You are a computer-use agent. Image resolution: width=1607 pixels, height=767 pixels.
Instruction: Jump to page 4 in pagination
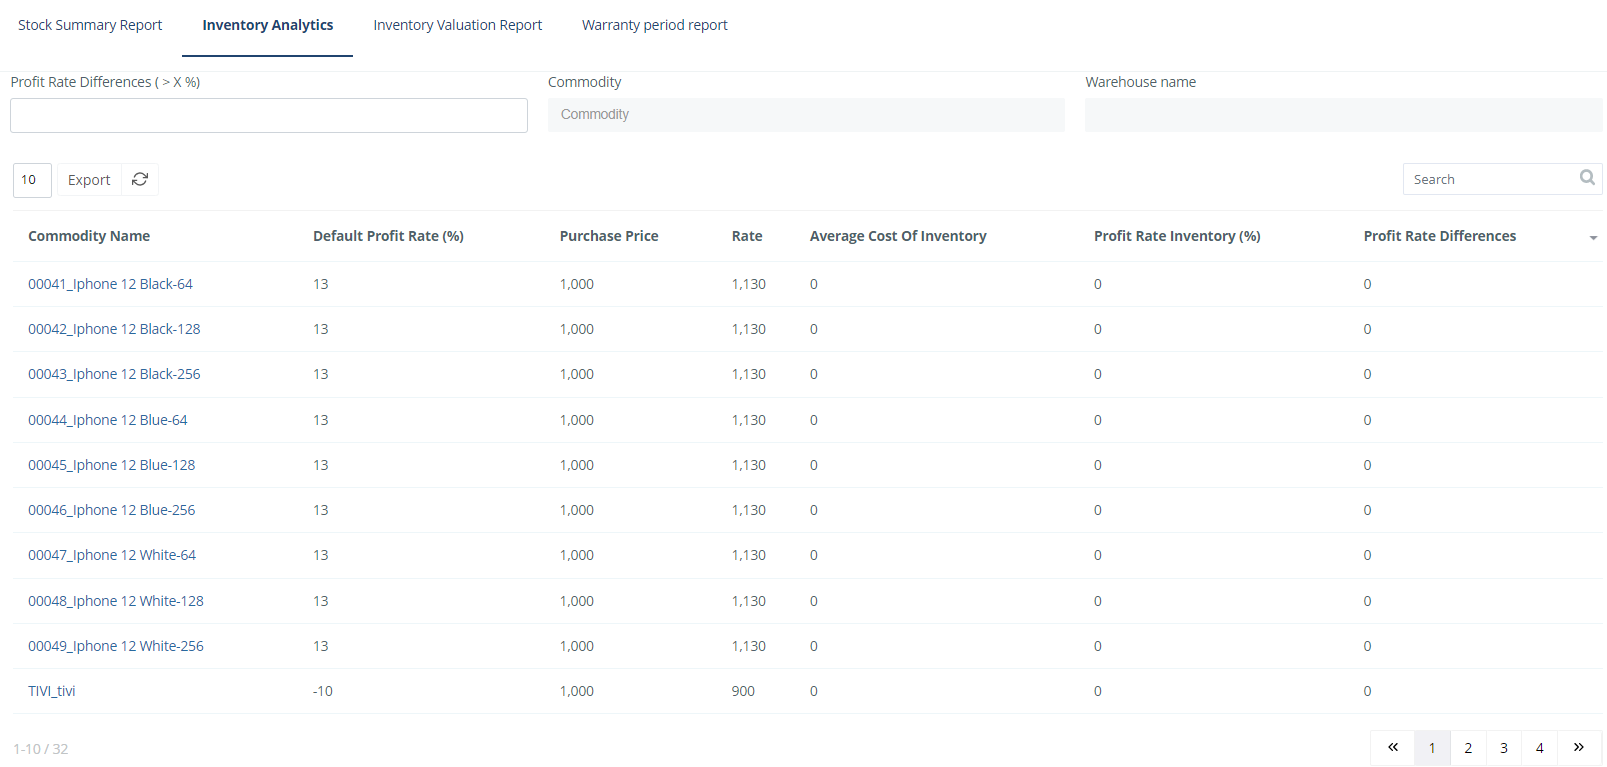tap(1539, 748)
